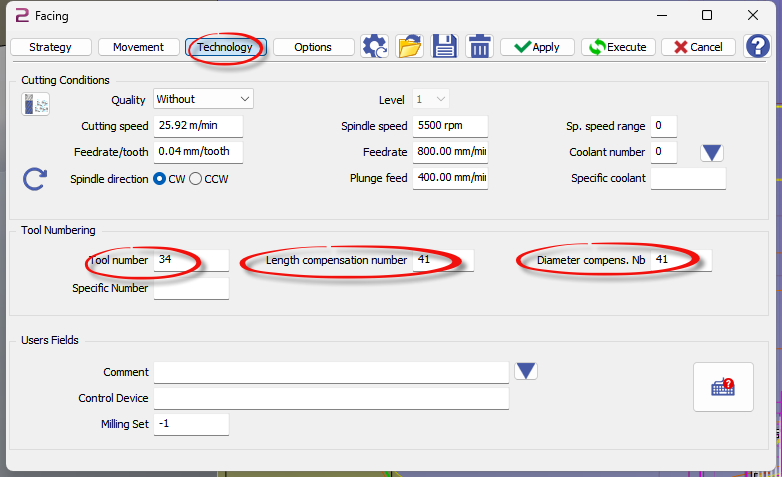The height and width of the screenshot is (477, 782).
Task: Select CCW spindle direction
Action: [x=195, y=179]
